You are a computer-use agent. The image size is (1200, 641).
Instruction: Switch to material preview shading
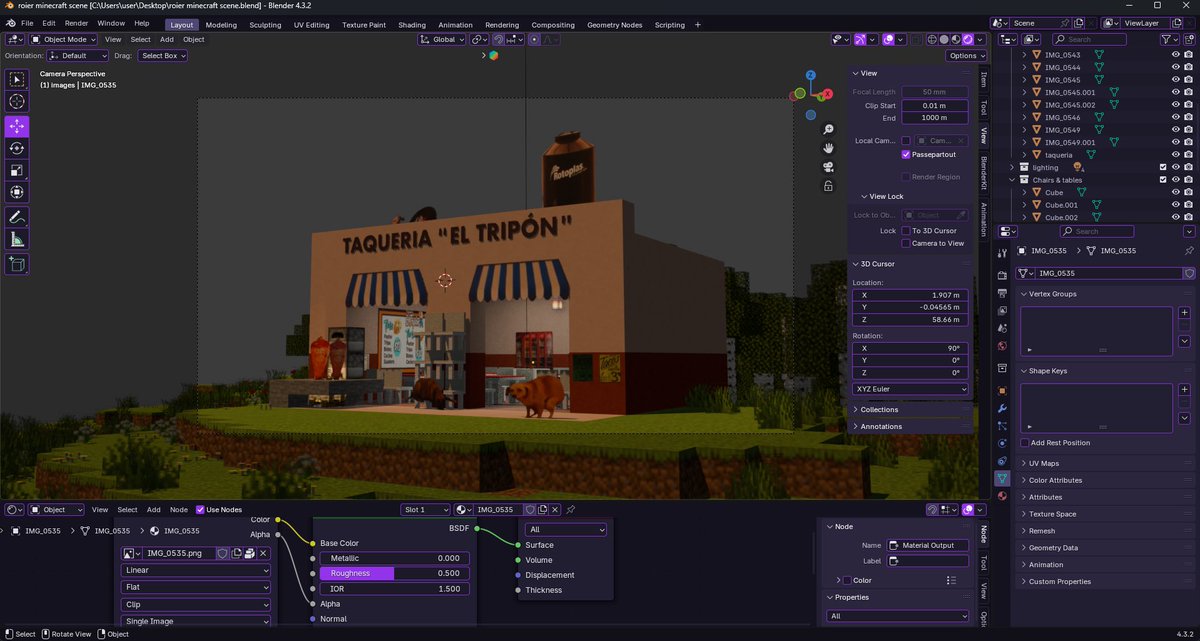tap(958, 39)
